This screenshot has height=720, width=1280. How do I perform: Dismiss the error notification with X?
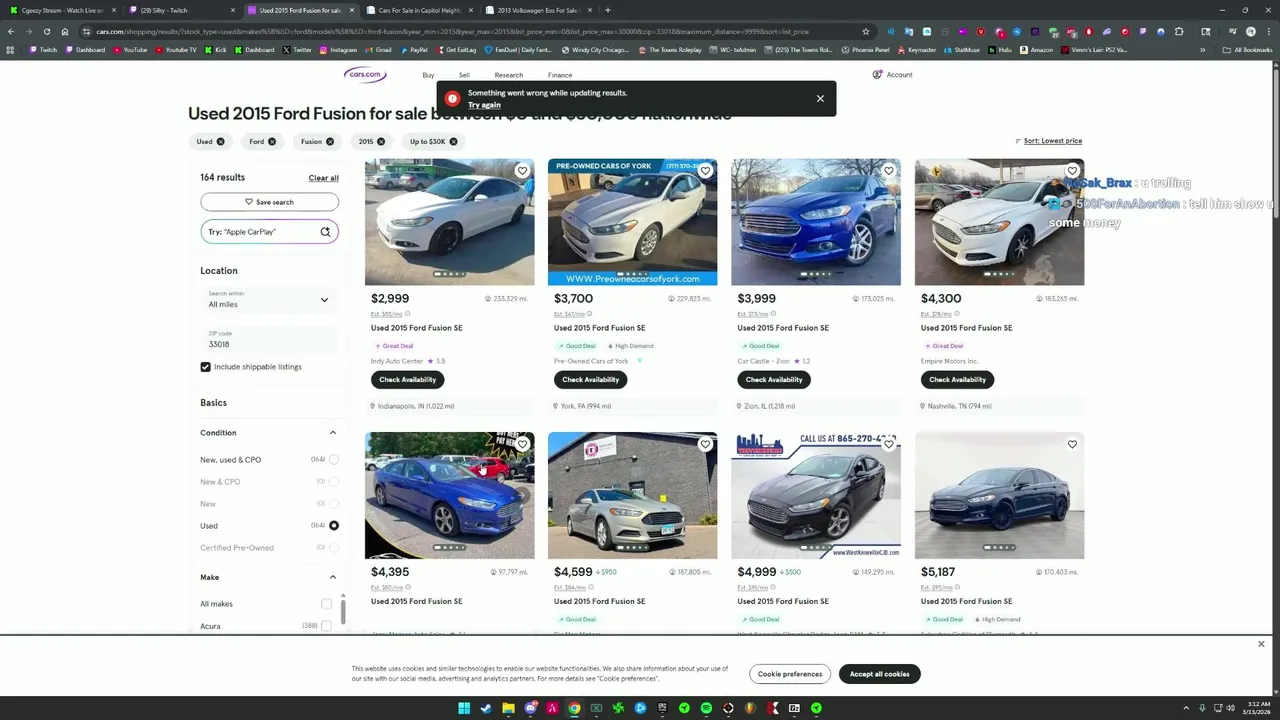coord(820,98)
